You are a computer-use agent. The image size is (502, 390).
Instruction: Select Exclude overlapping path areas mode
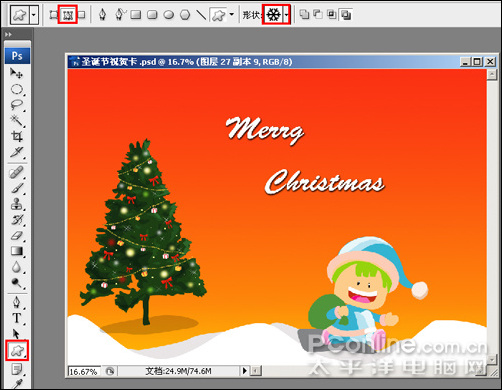pos(346,15)
